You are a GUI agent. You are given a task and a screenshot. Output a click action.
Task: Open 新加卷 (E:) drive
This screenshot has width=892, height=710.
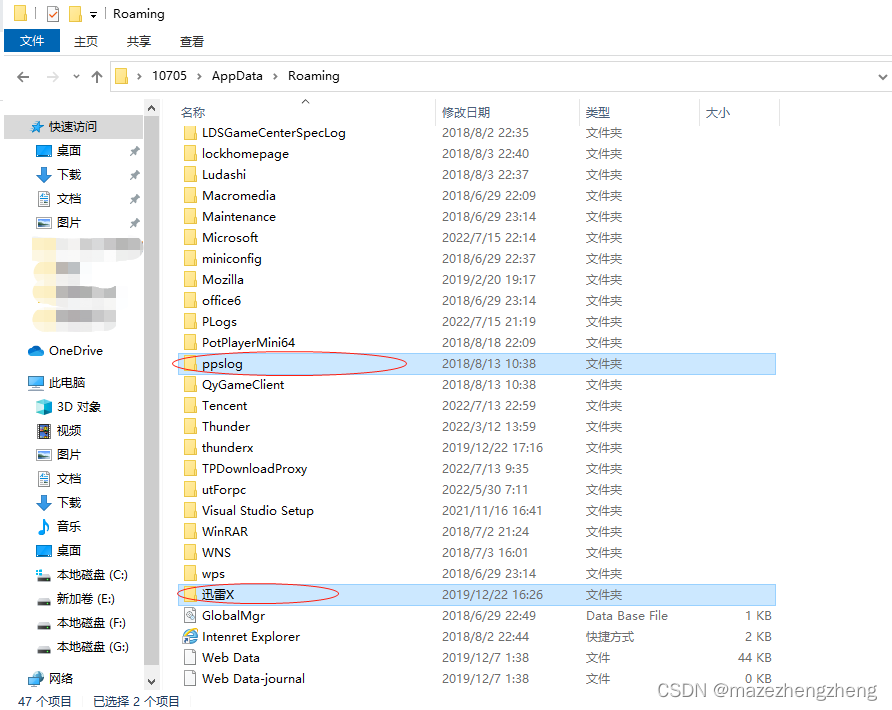point(85,598)
